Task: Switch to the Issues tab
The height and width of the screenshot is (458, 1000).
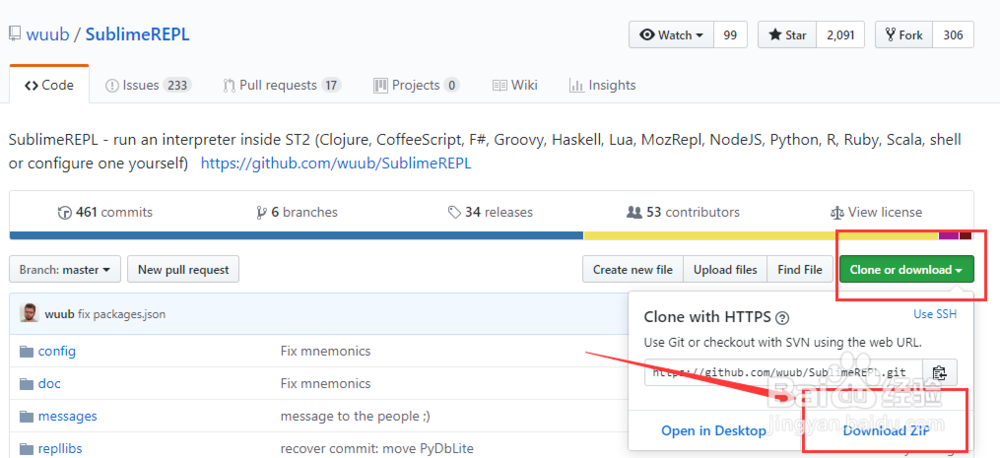Action: click(x=147, y=85)
